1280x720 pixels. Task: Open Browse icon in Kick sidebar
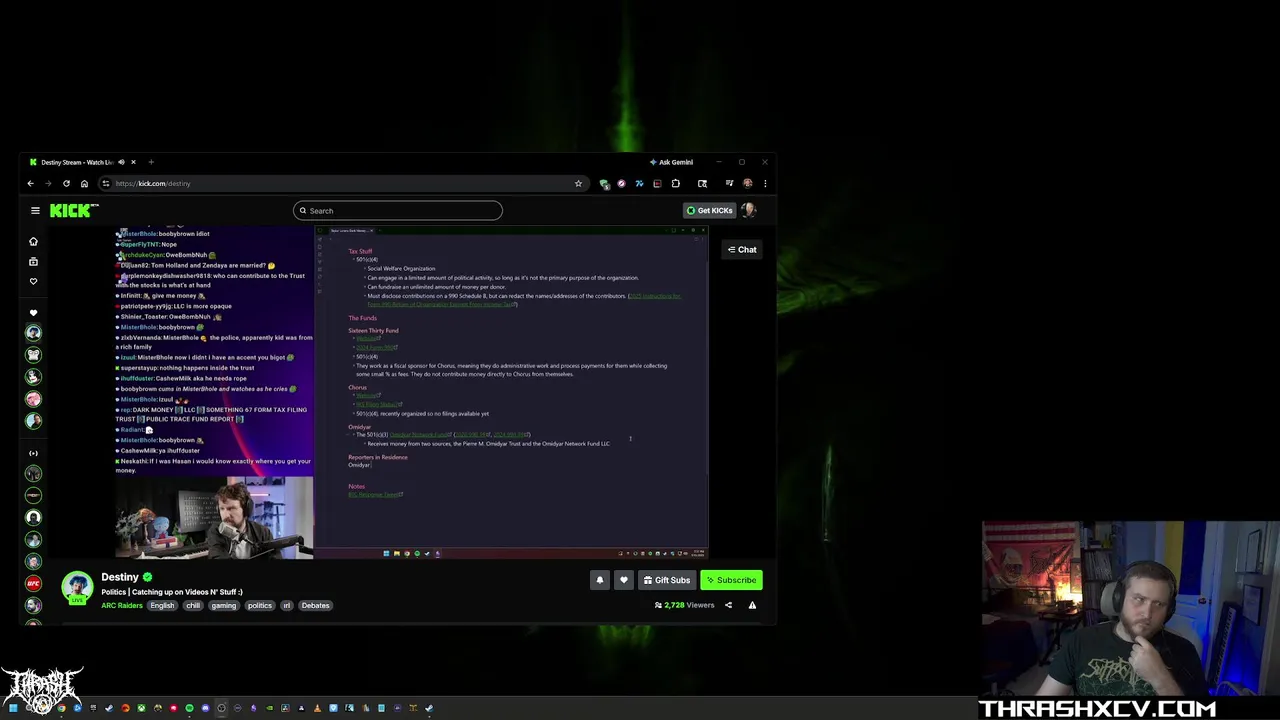33,261
